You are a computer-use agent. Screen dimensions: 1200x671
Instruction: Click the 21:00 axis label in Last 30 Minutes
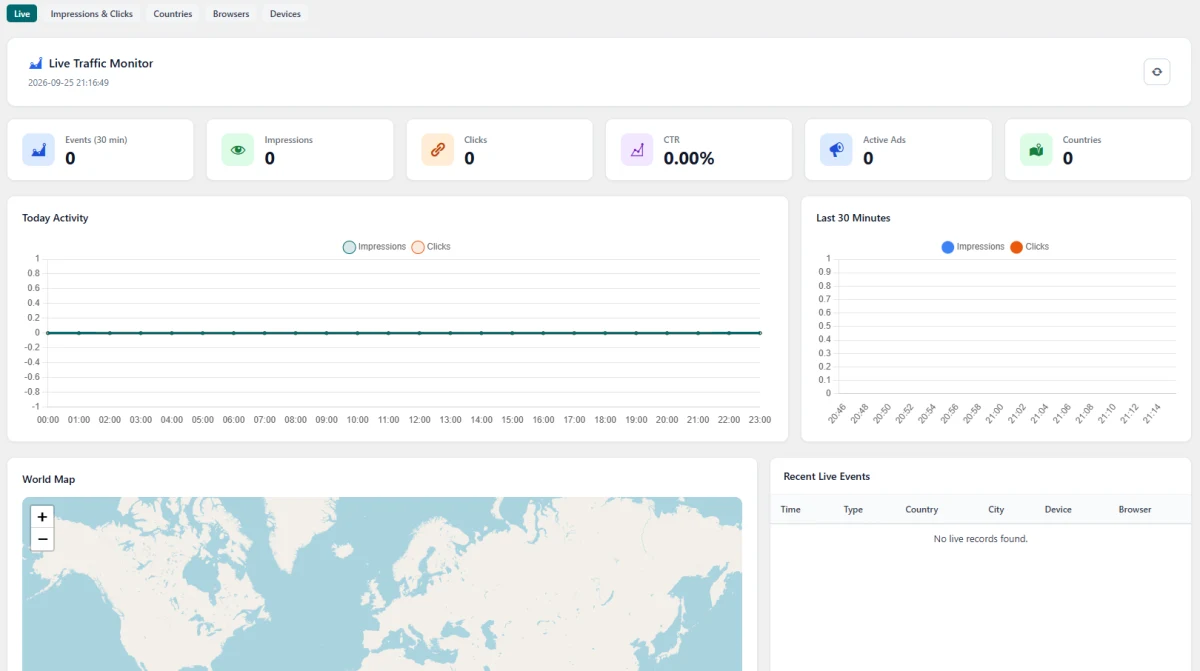(992, 415)
